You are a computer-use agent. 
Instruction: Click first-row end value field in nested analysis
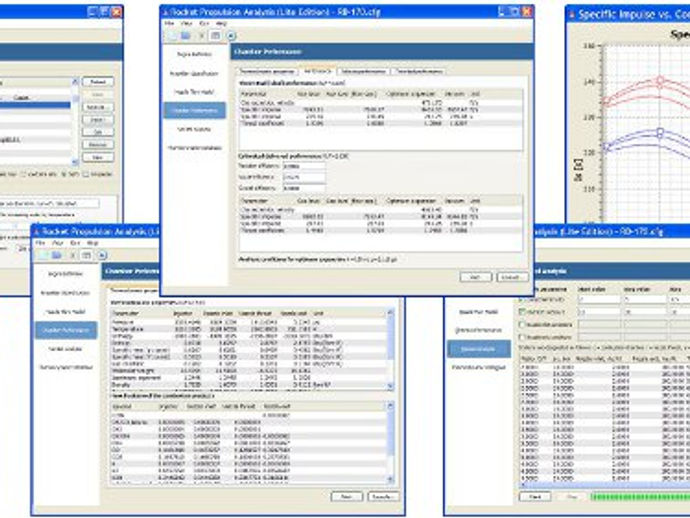[x=644, y=299]
